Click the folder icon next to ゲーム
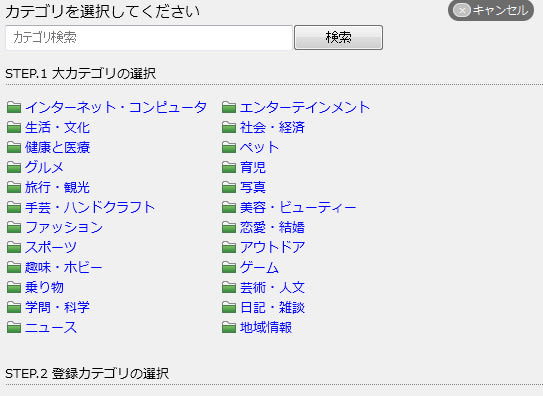 (x=229, y=267)
